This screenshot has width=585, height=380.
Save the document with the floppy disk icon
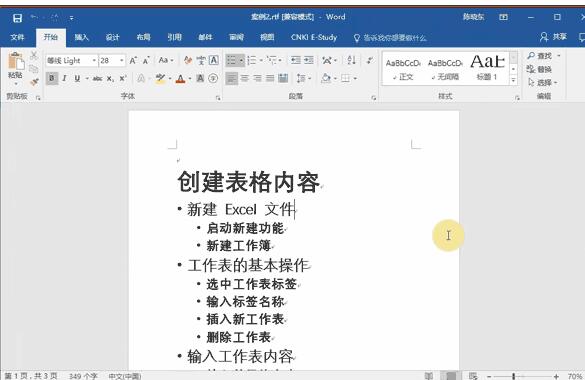click(17, 18)
